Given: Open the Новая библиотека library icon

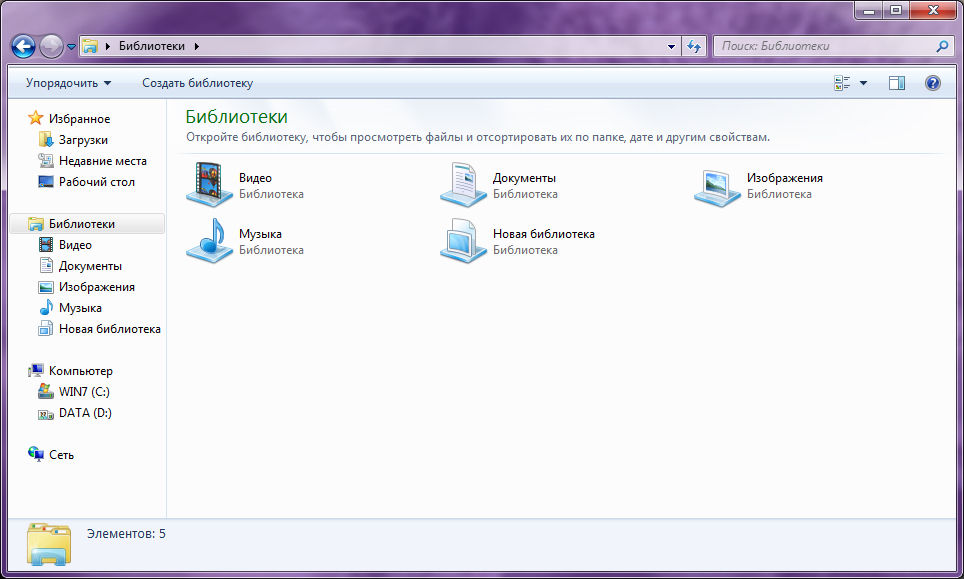Looking at the screenshot, I should click(463, 242).
